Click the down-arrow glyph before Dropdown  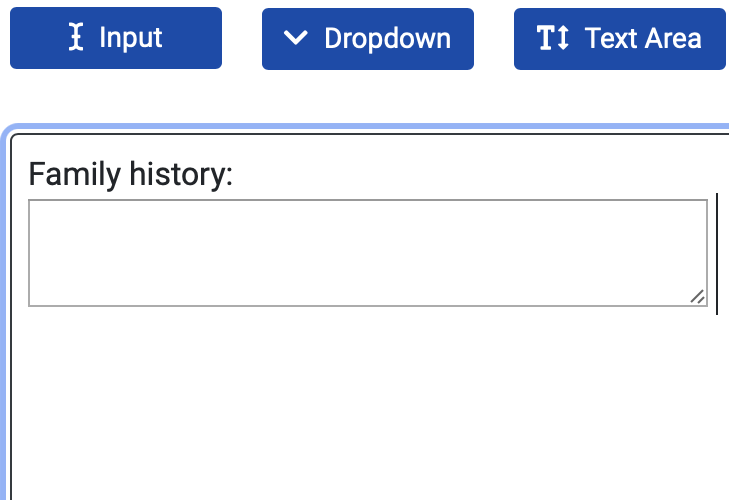point(296,38)
